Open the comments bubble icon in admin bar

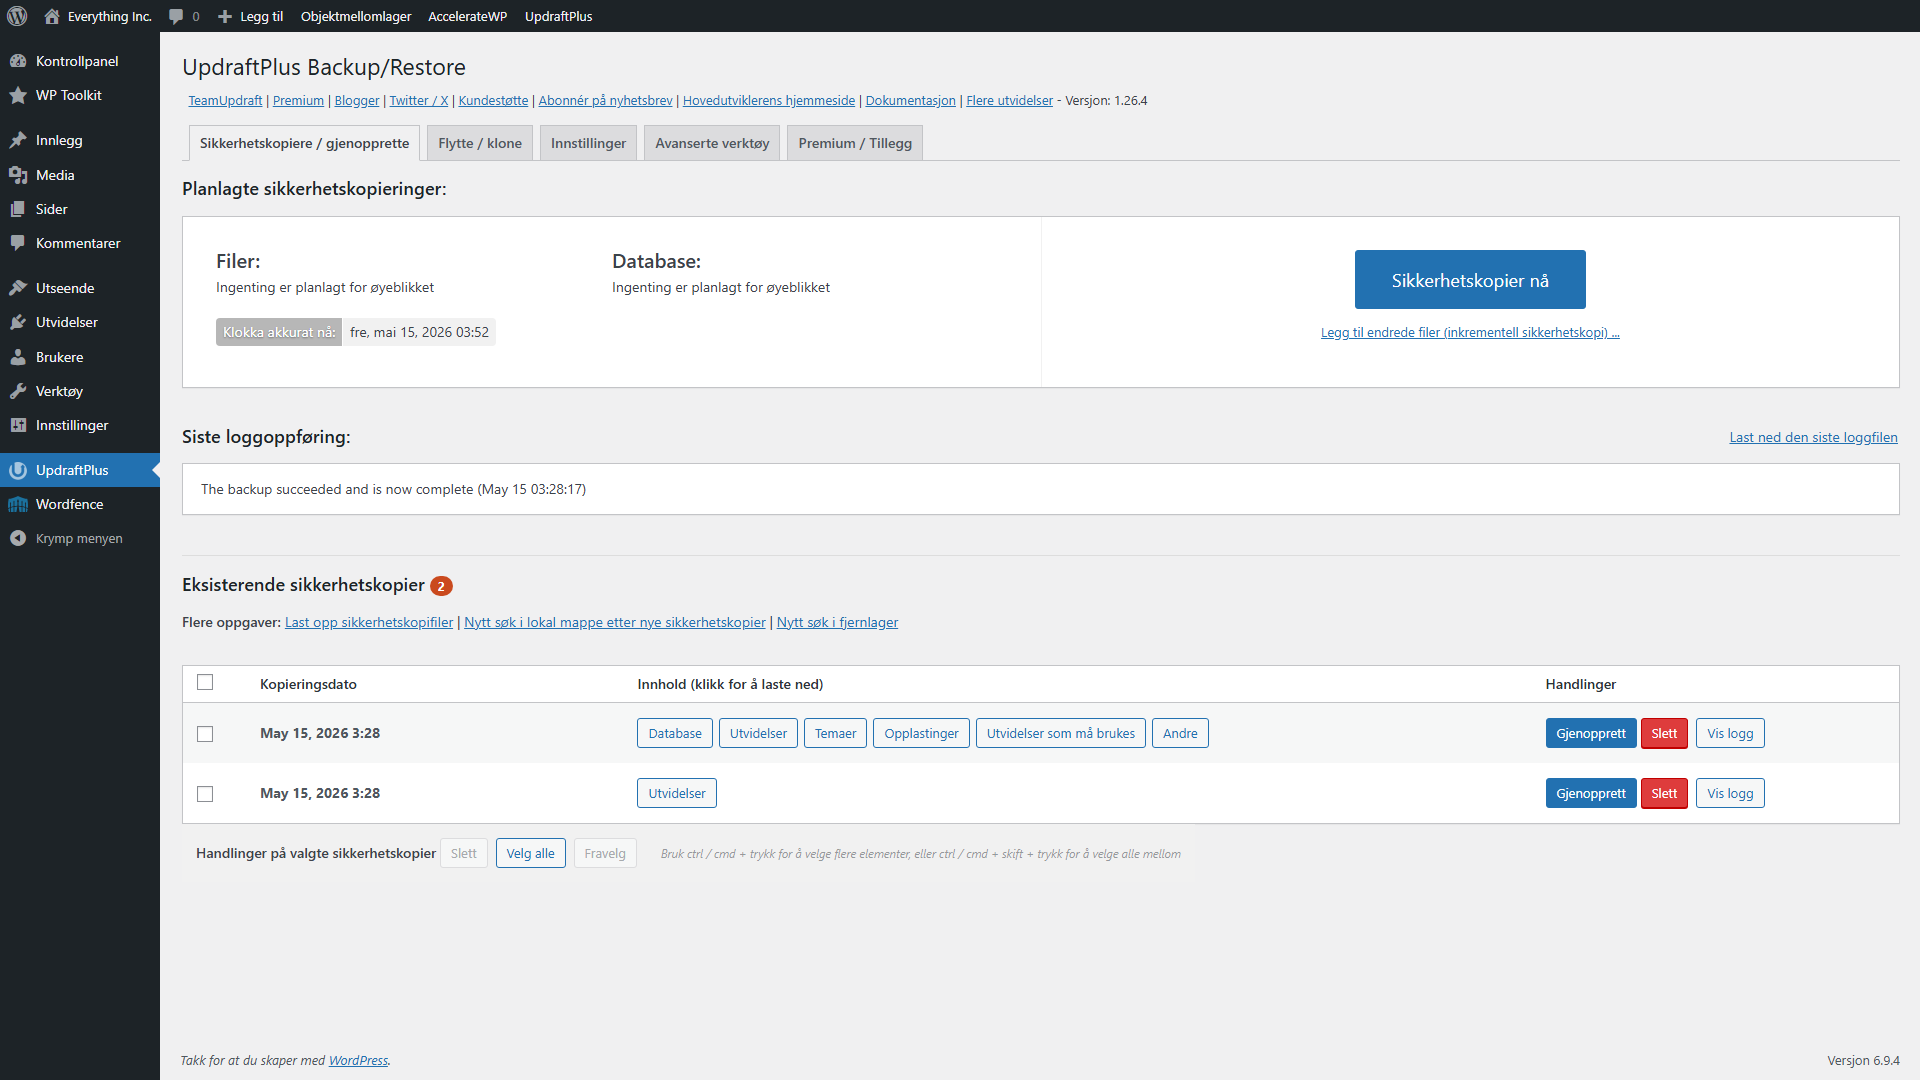tap(176, 16)
